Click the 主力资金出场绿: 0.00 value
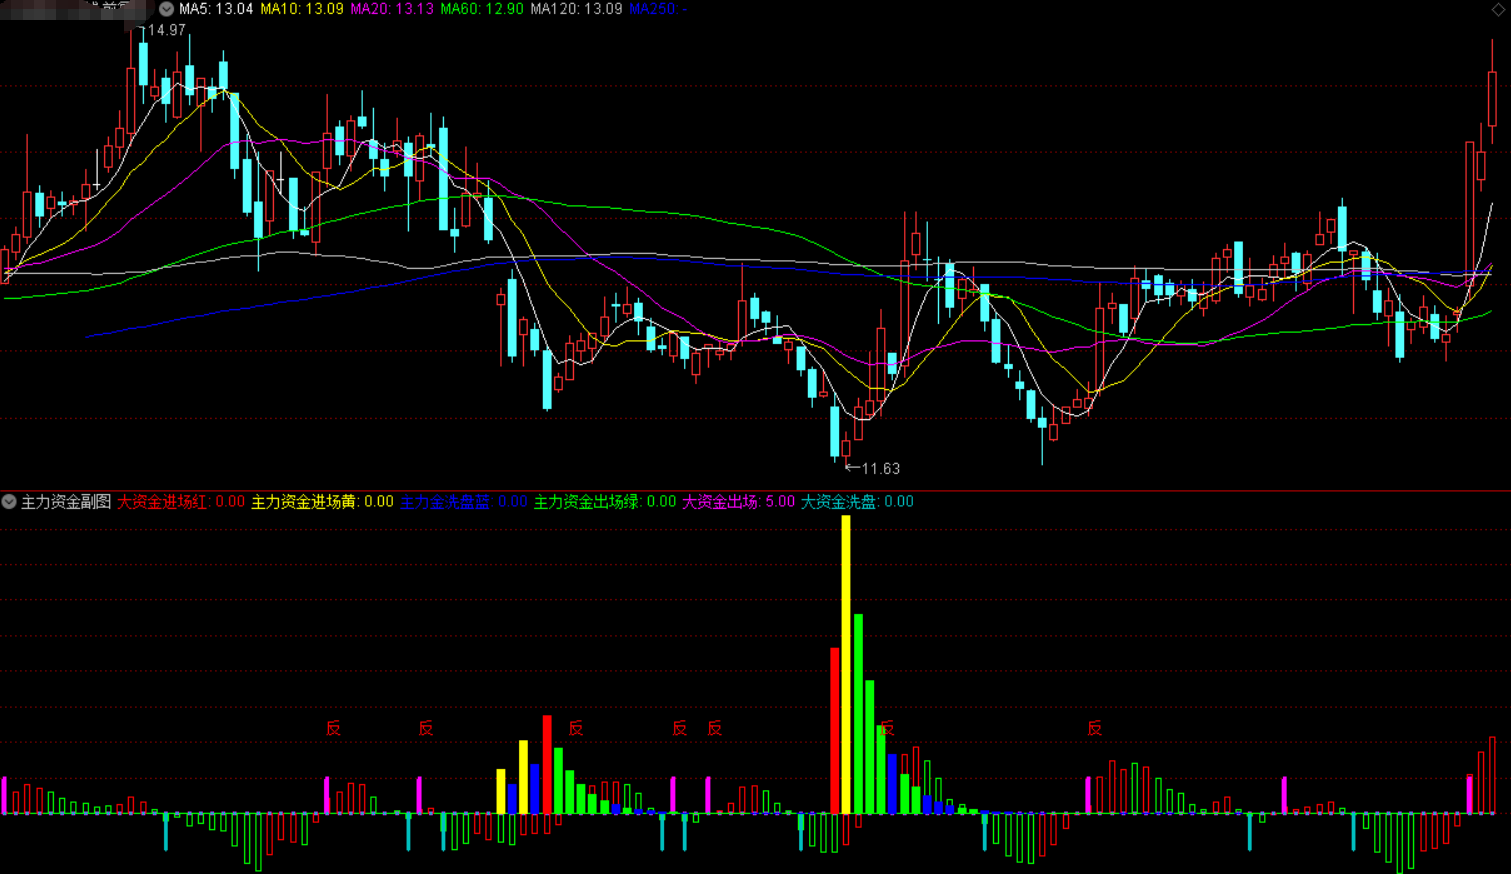Screen dimensions: 1511x874 (605, 502)
